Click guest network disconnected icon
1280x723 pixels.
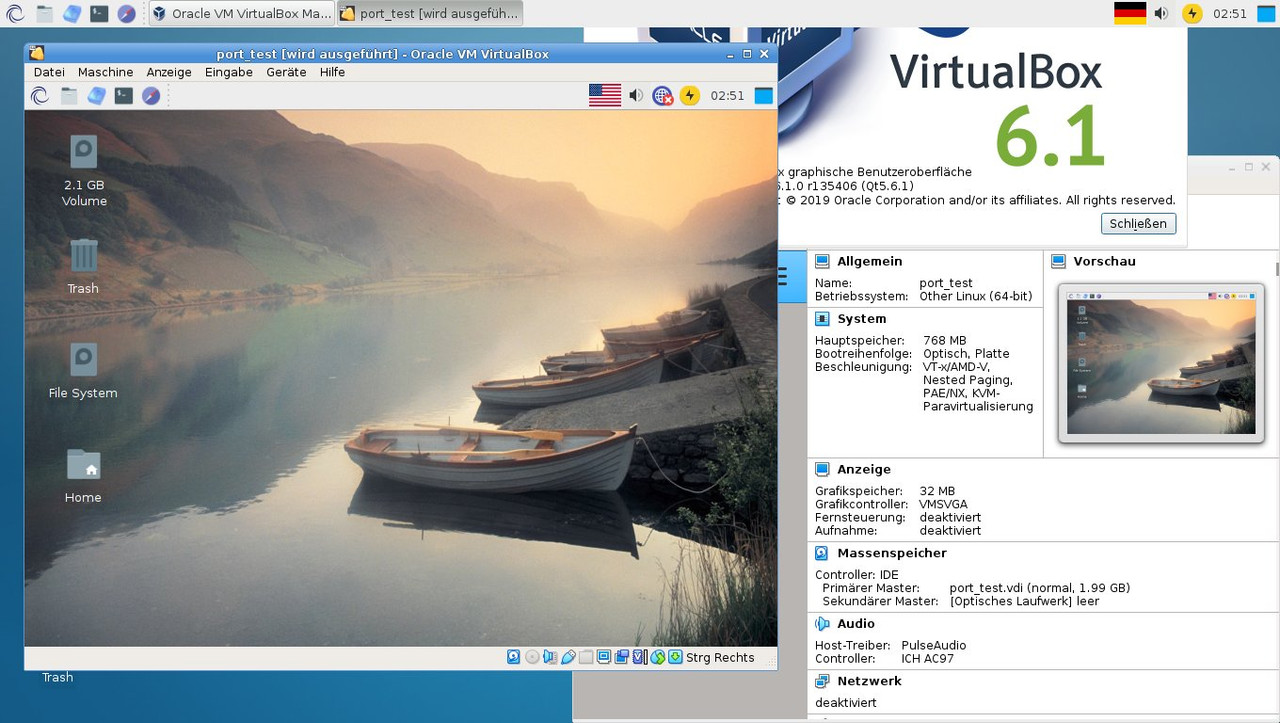pyautogui.click(x=663, y=96)
